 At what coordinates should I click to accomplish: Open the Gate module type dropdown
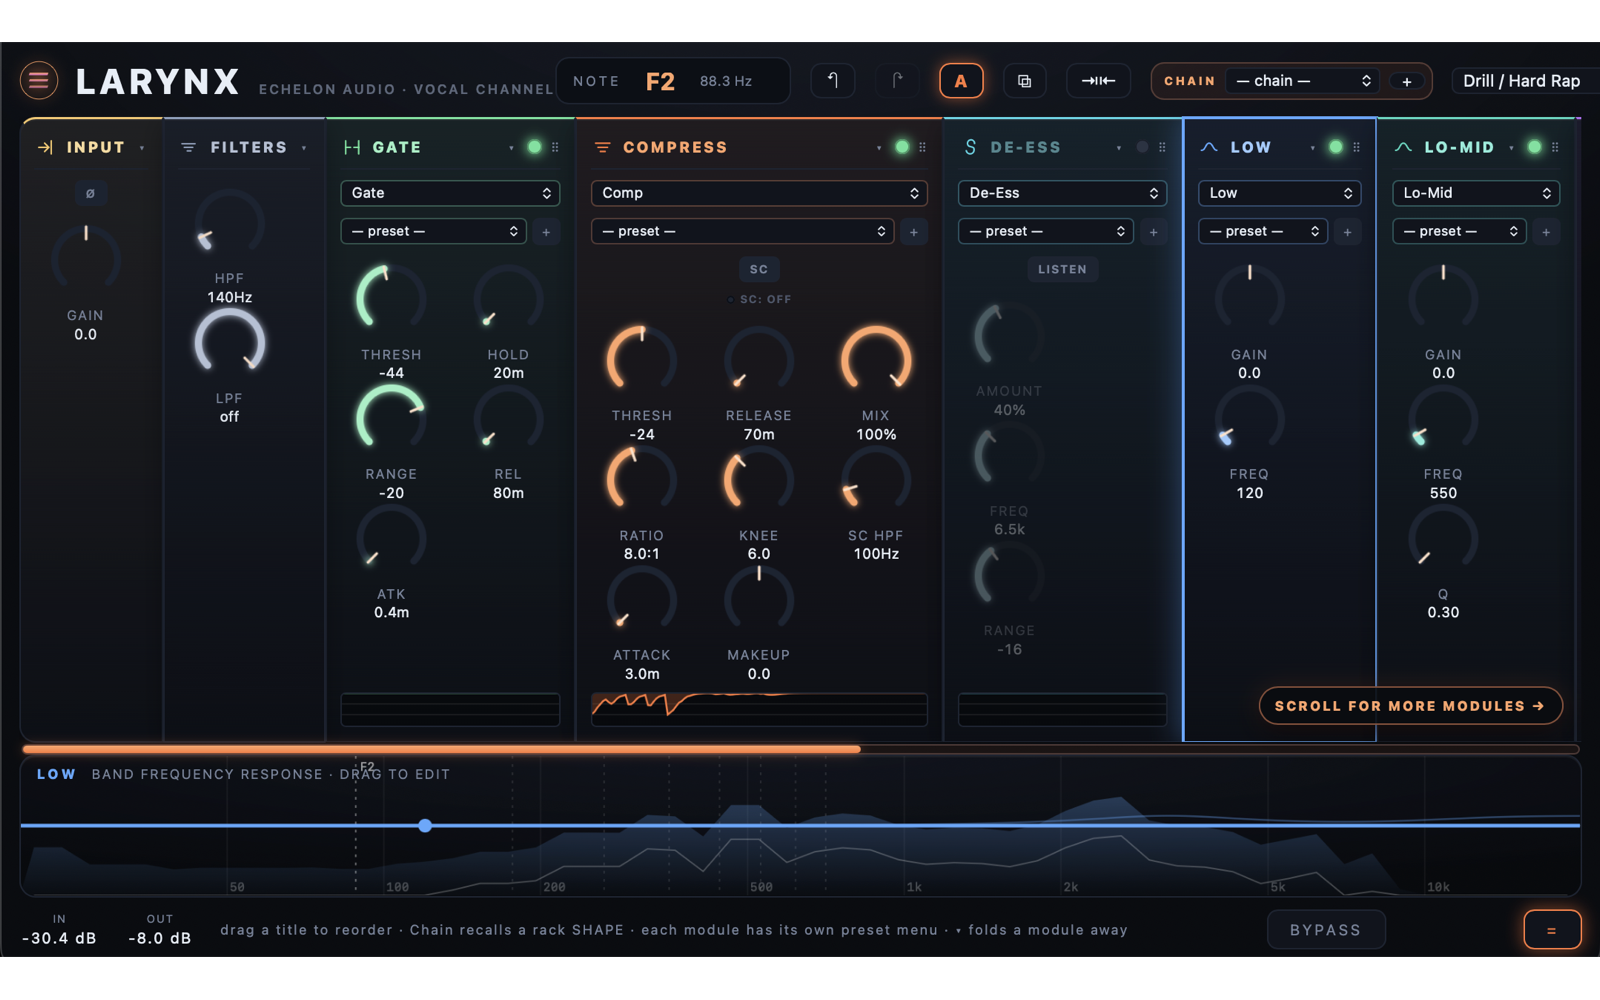[x=450, y=193]
